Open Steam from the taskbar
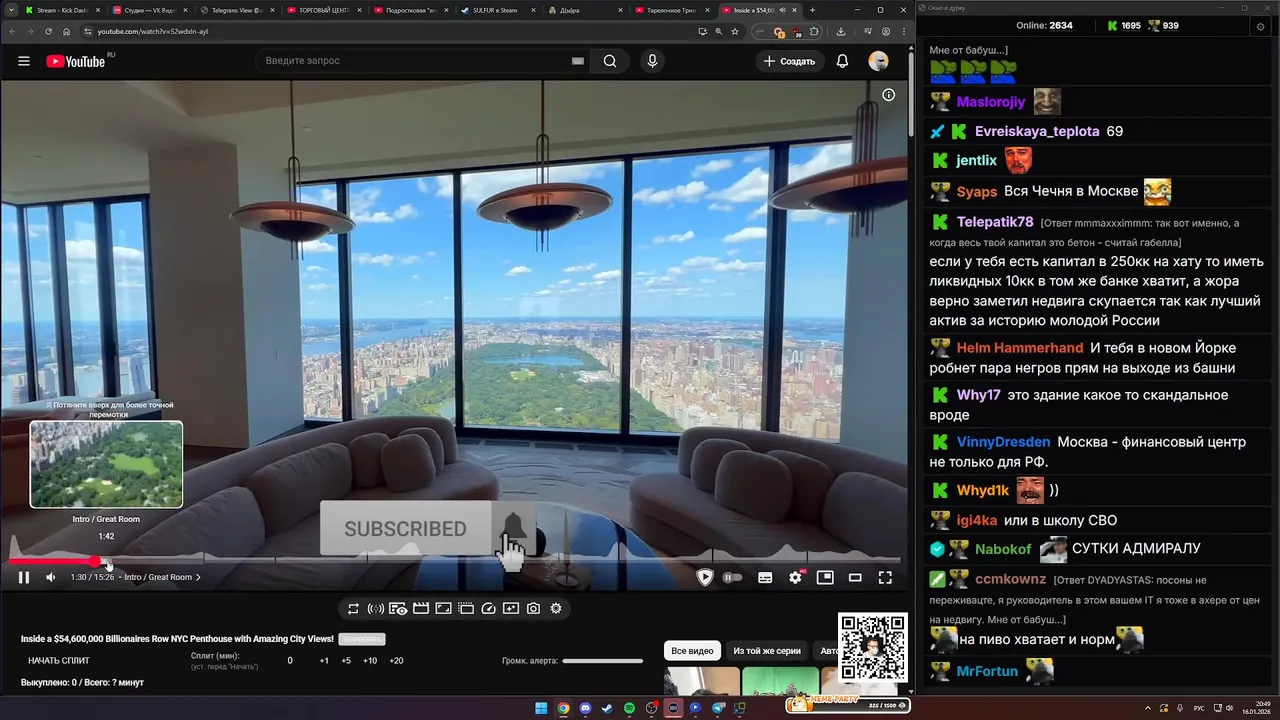Screen dimensions: 1280x720 pos(607,708)
